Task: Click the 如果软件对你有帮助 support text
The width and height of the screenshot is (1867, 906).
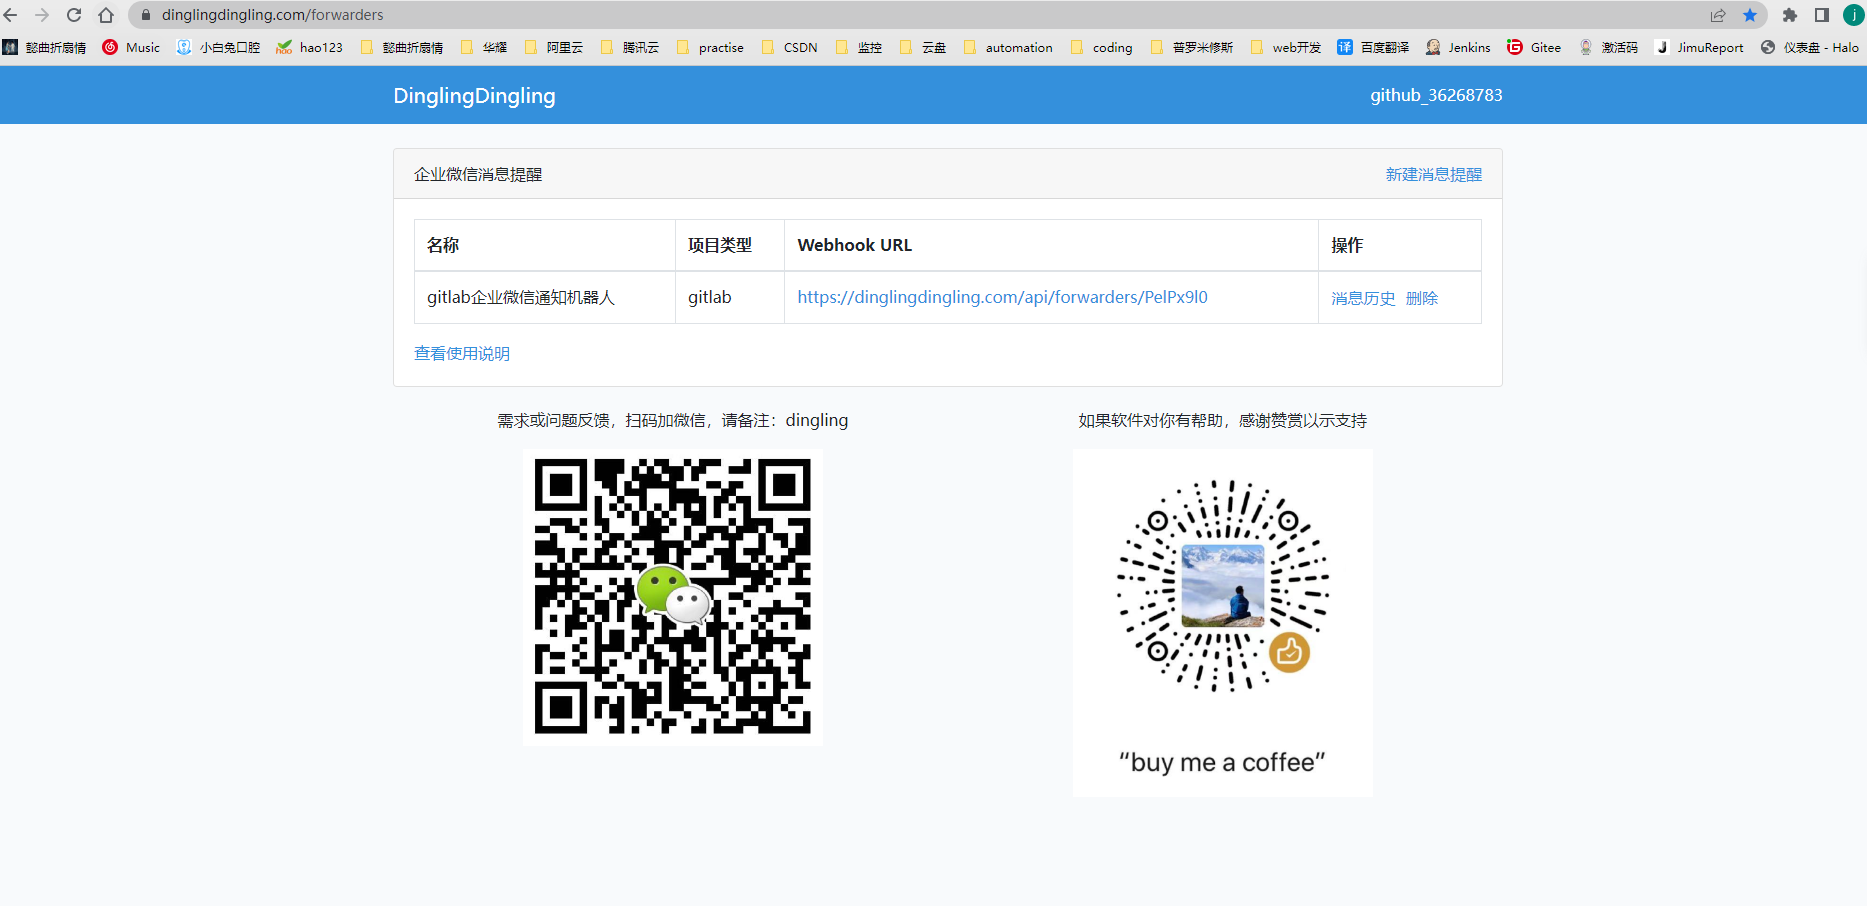Action: (x=1222, y=420)
